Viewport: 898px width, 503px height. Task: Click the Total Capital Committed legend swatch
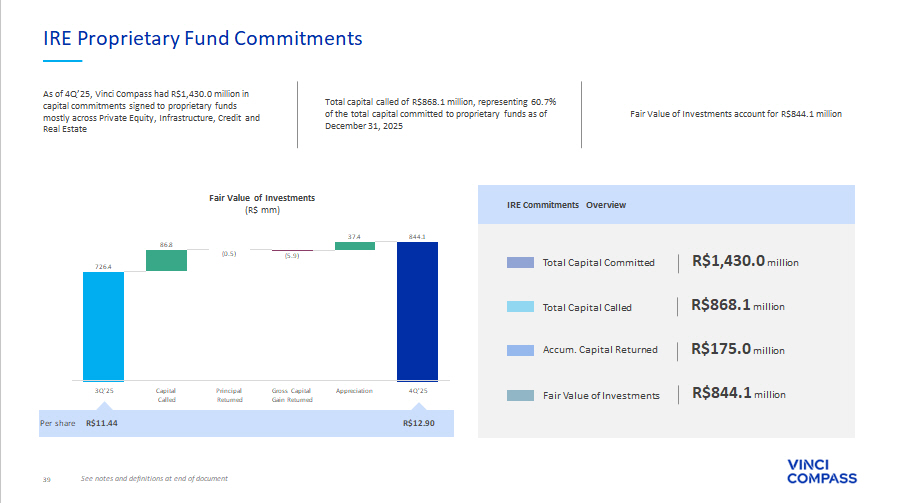pyautogui.click(x=520, y=262)
